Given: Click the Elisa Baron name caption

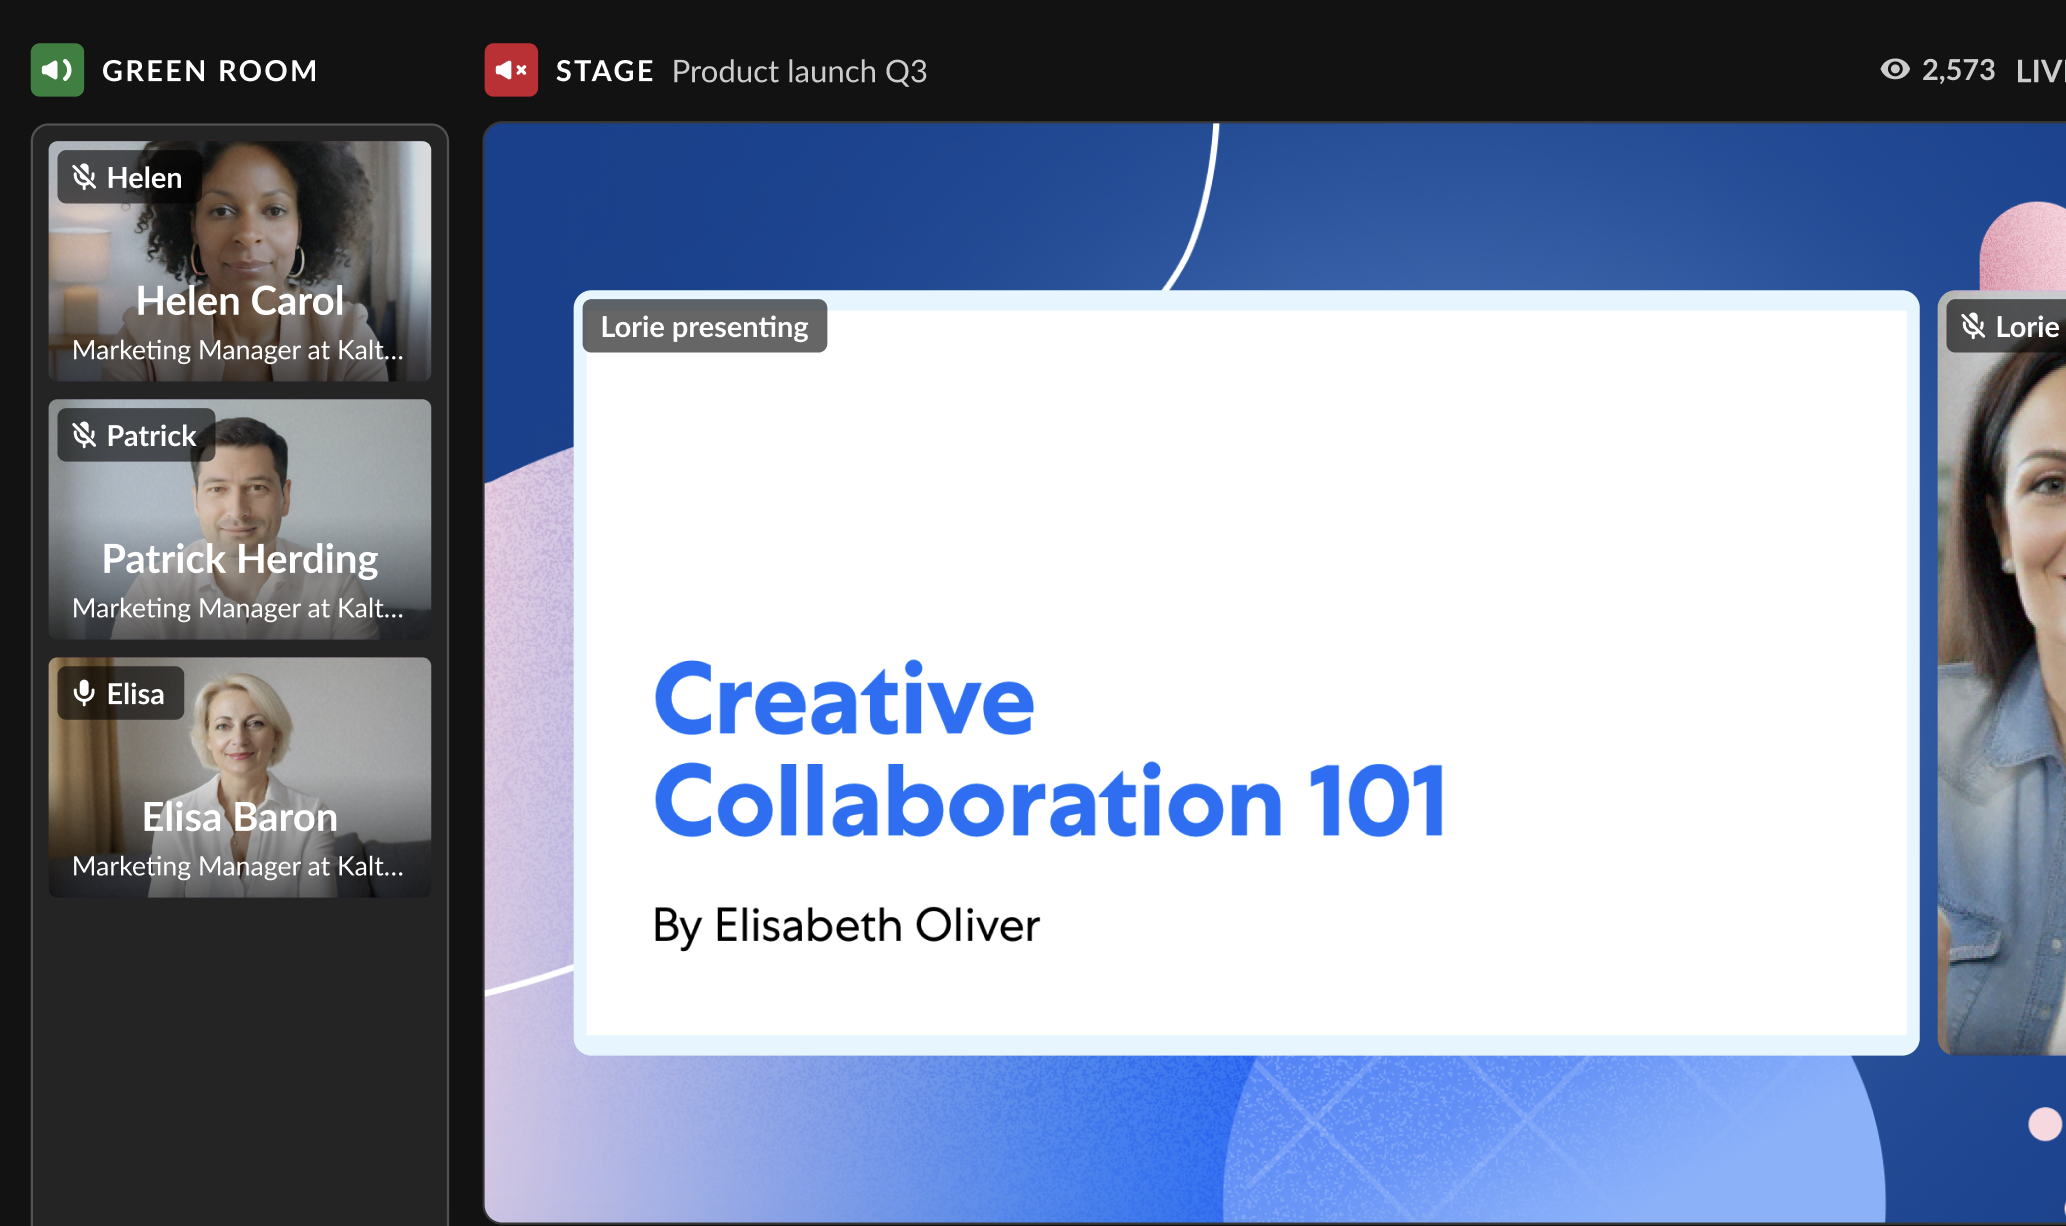Looking at the screenshot, I should tap(240, 817).
